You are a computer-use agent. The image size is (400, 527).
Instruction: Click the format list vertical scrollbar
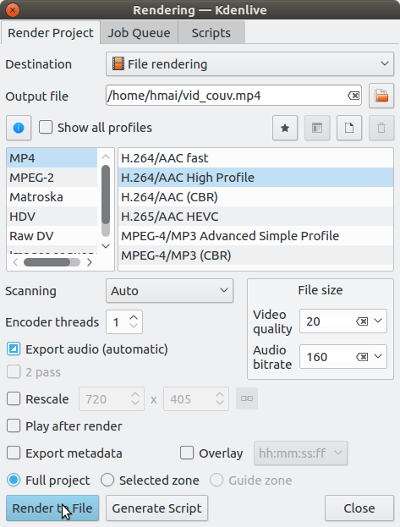pos(106,195)
